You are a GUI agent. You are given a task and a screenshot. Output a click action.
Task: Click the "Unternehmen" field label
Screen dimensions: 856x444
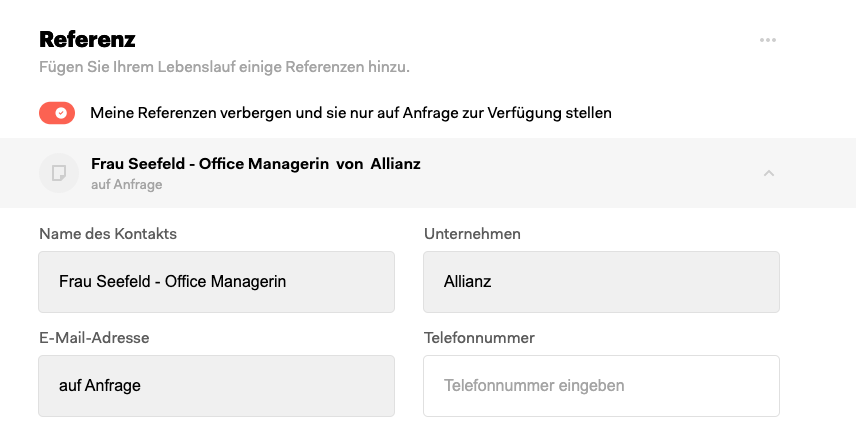click(x=472, y=234)
